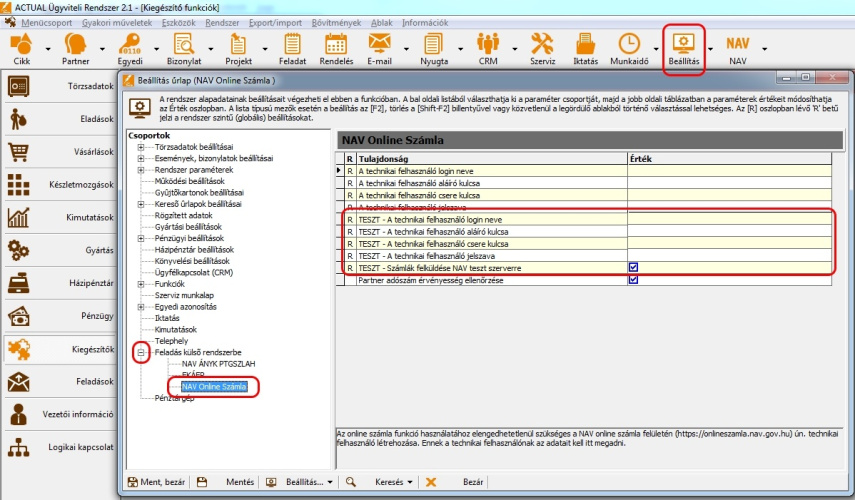This screenshot has width=855, height=500.
Task: Open the Cikk toolbar icon
Action: tap(20, 47)
